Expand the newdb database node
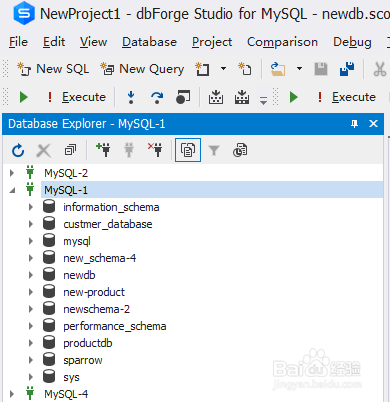This screenshot has height=402, width=390. pyautogui.click(x=31, y=275)
